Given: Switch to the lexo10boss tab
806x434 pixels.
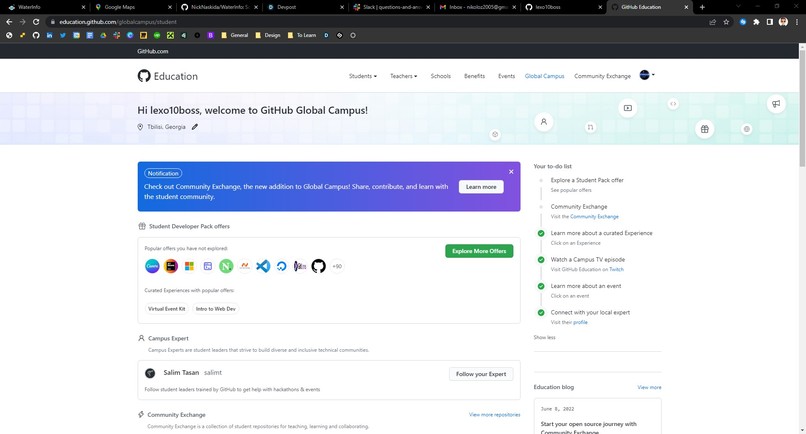Looking at the screenshot, I should point(563,7).
